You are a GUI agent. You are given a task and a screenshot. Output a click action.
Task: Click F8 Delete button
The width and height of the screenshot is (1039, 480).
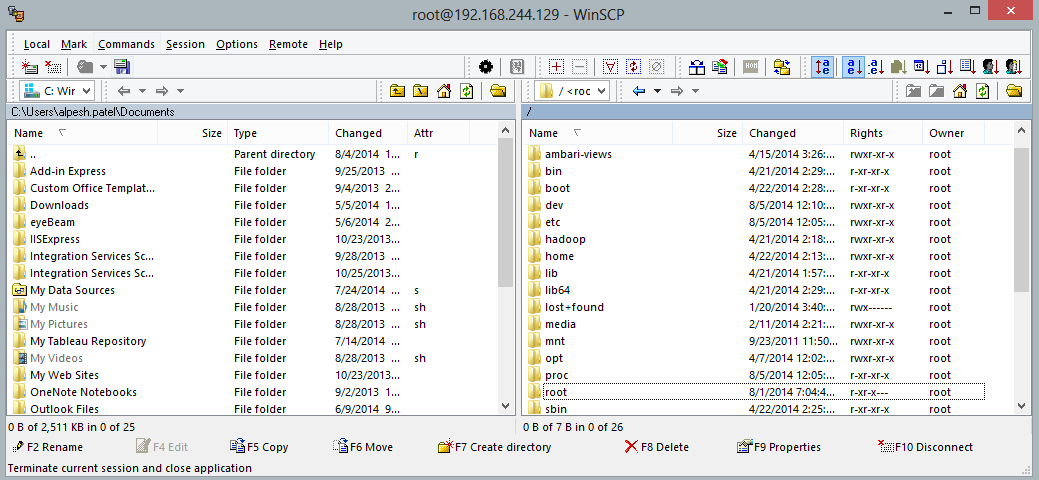coord(657,447)
